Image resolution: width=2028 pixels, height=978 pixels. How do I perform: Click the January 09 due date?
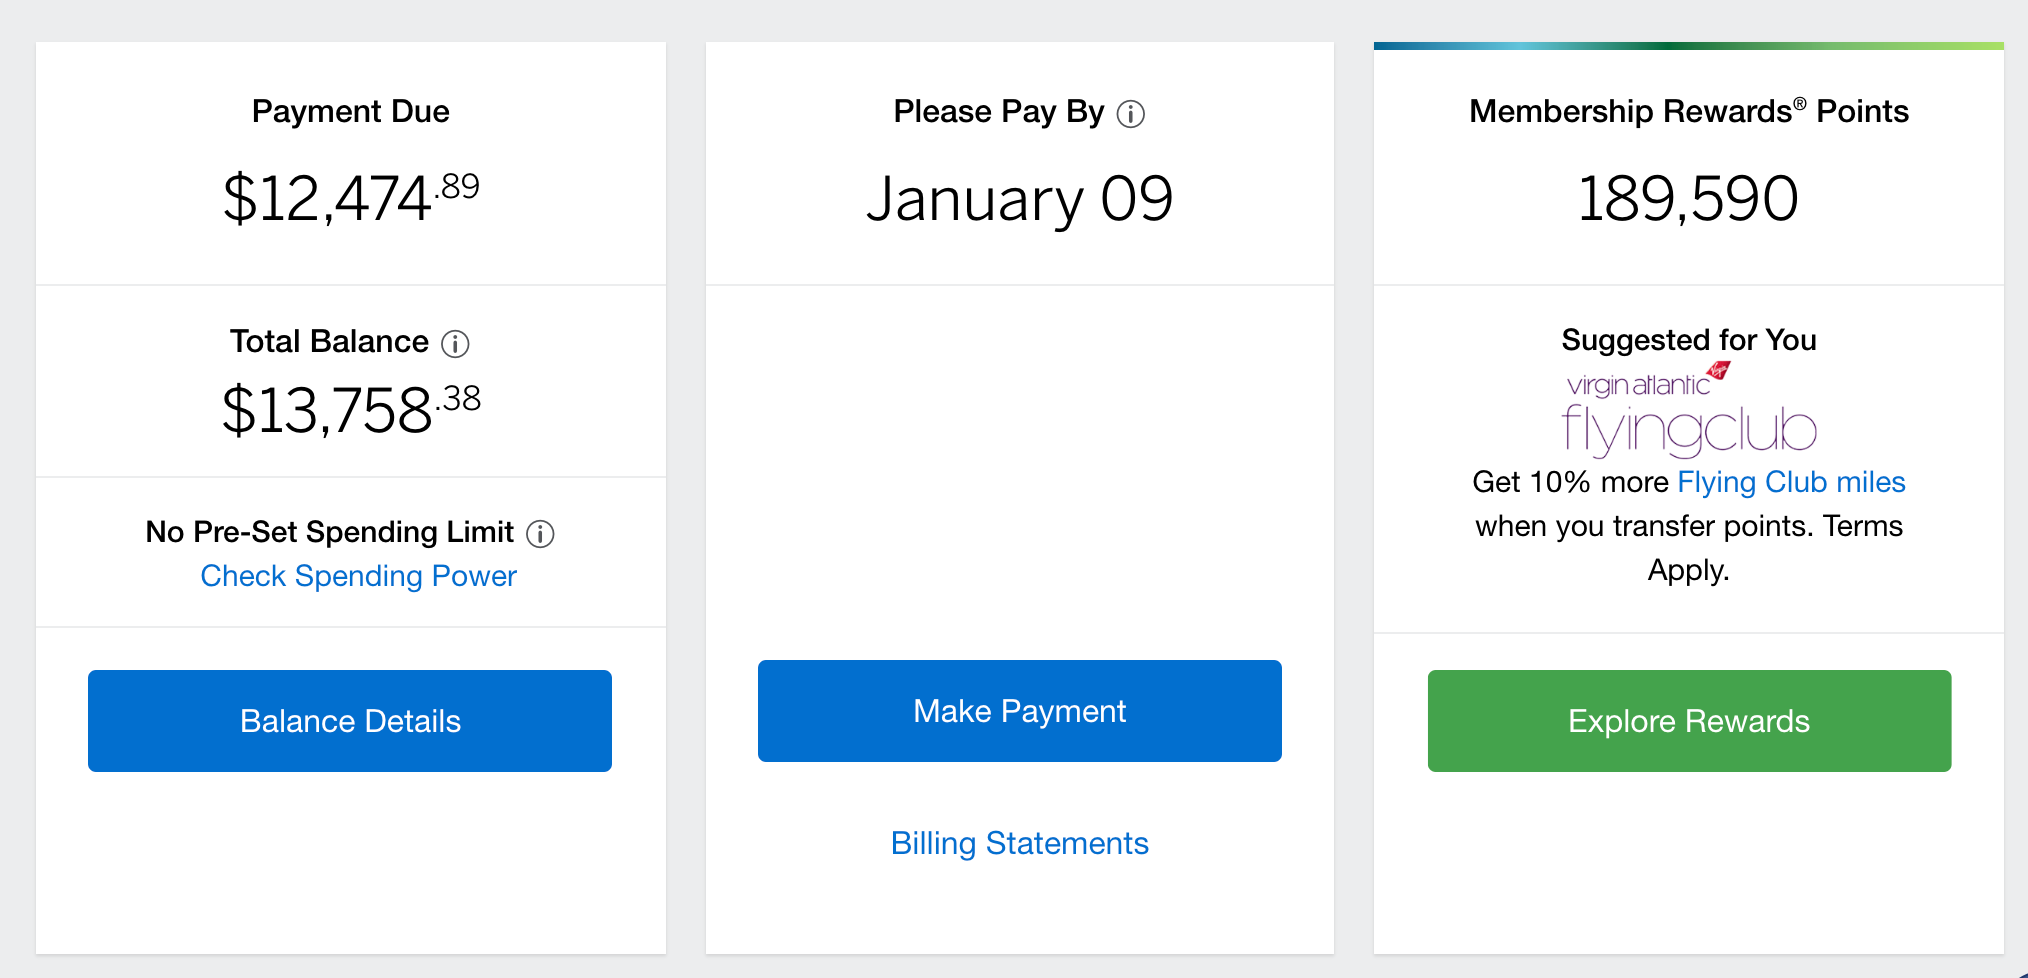point(1019,199)
